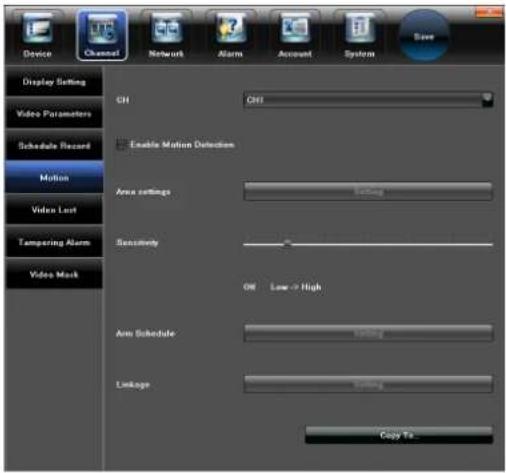Switch to Video Mask tab

tap(54, 274)
